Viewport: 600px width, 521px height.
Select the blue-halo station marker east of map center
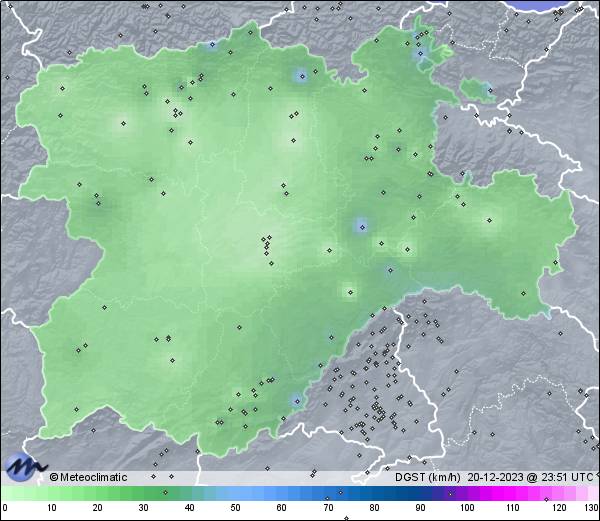point(362,227)
